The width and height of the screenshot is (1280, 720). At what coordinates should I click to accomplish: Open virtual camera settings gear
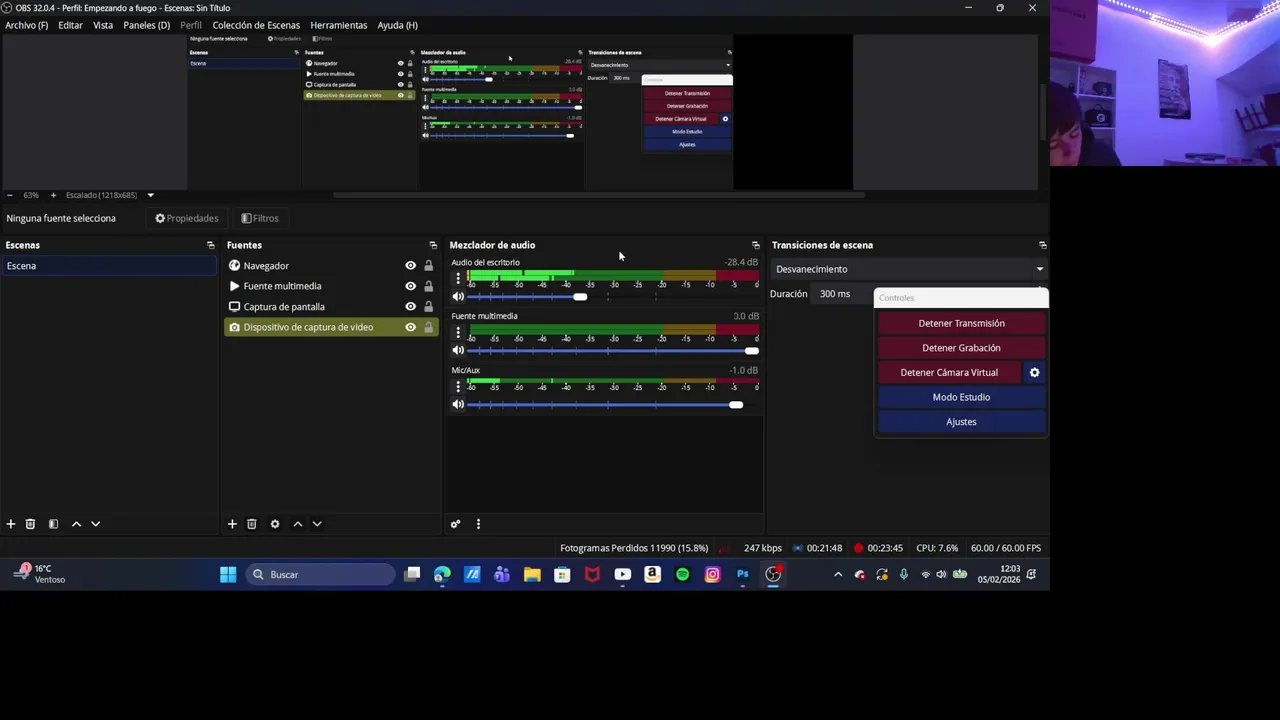pos(1035,373)
